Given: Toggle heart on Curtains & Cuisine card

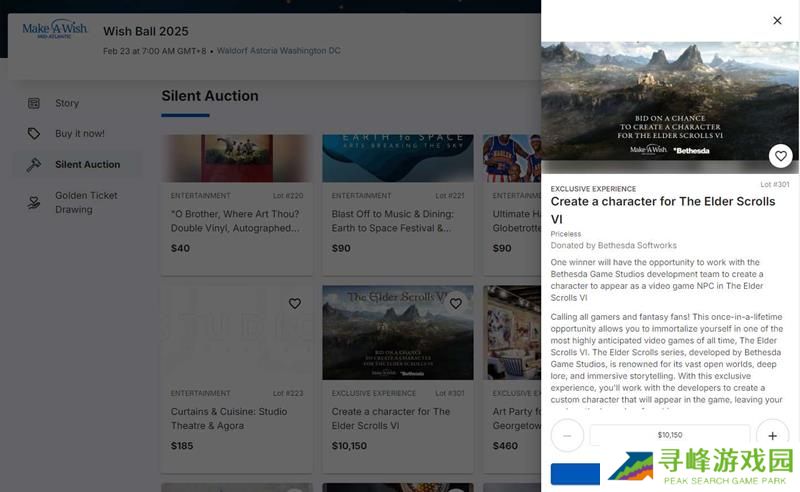Looking at the screenshot, I should tap(294, 304).
